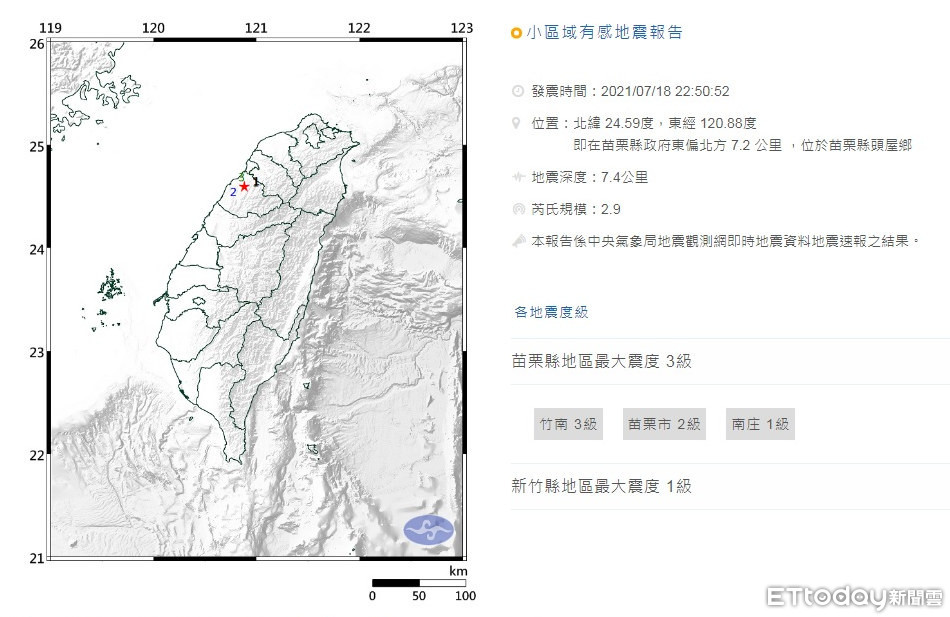Select the 各地震度級 section heading
950x617 pixels.
(x=551, y=312)
